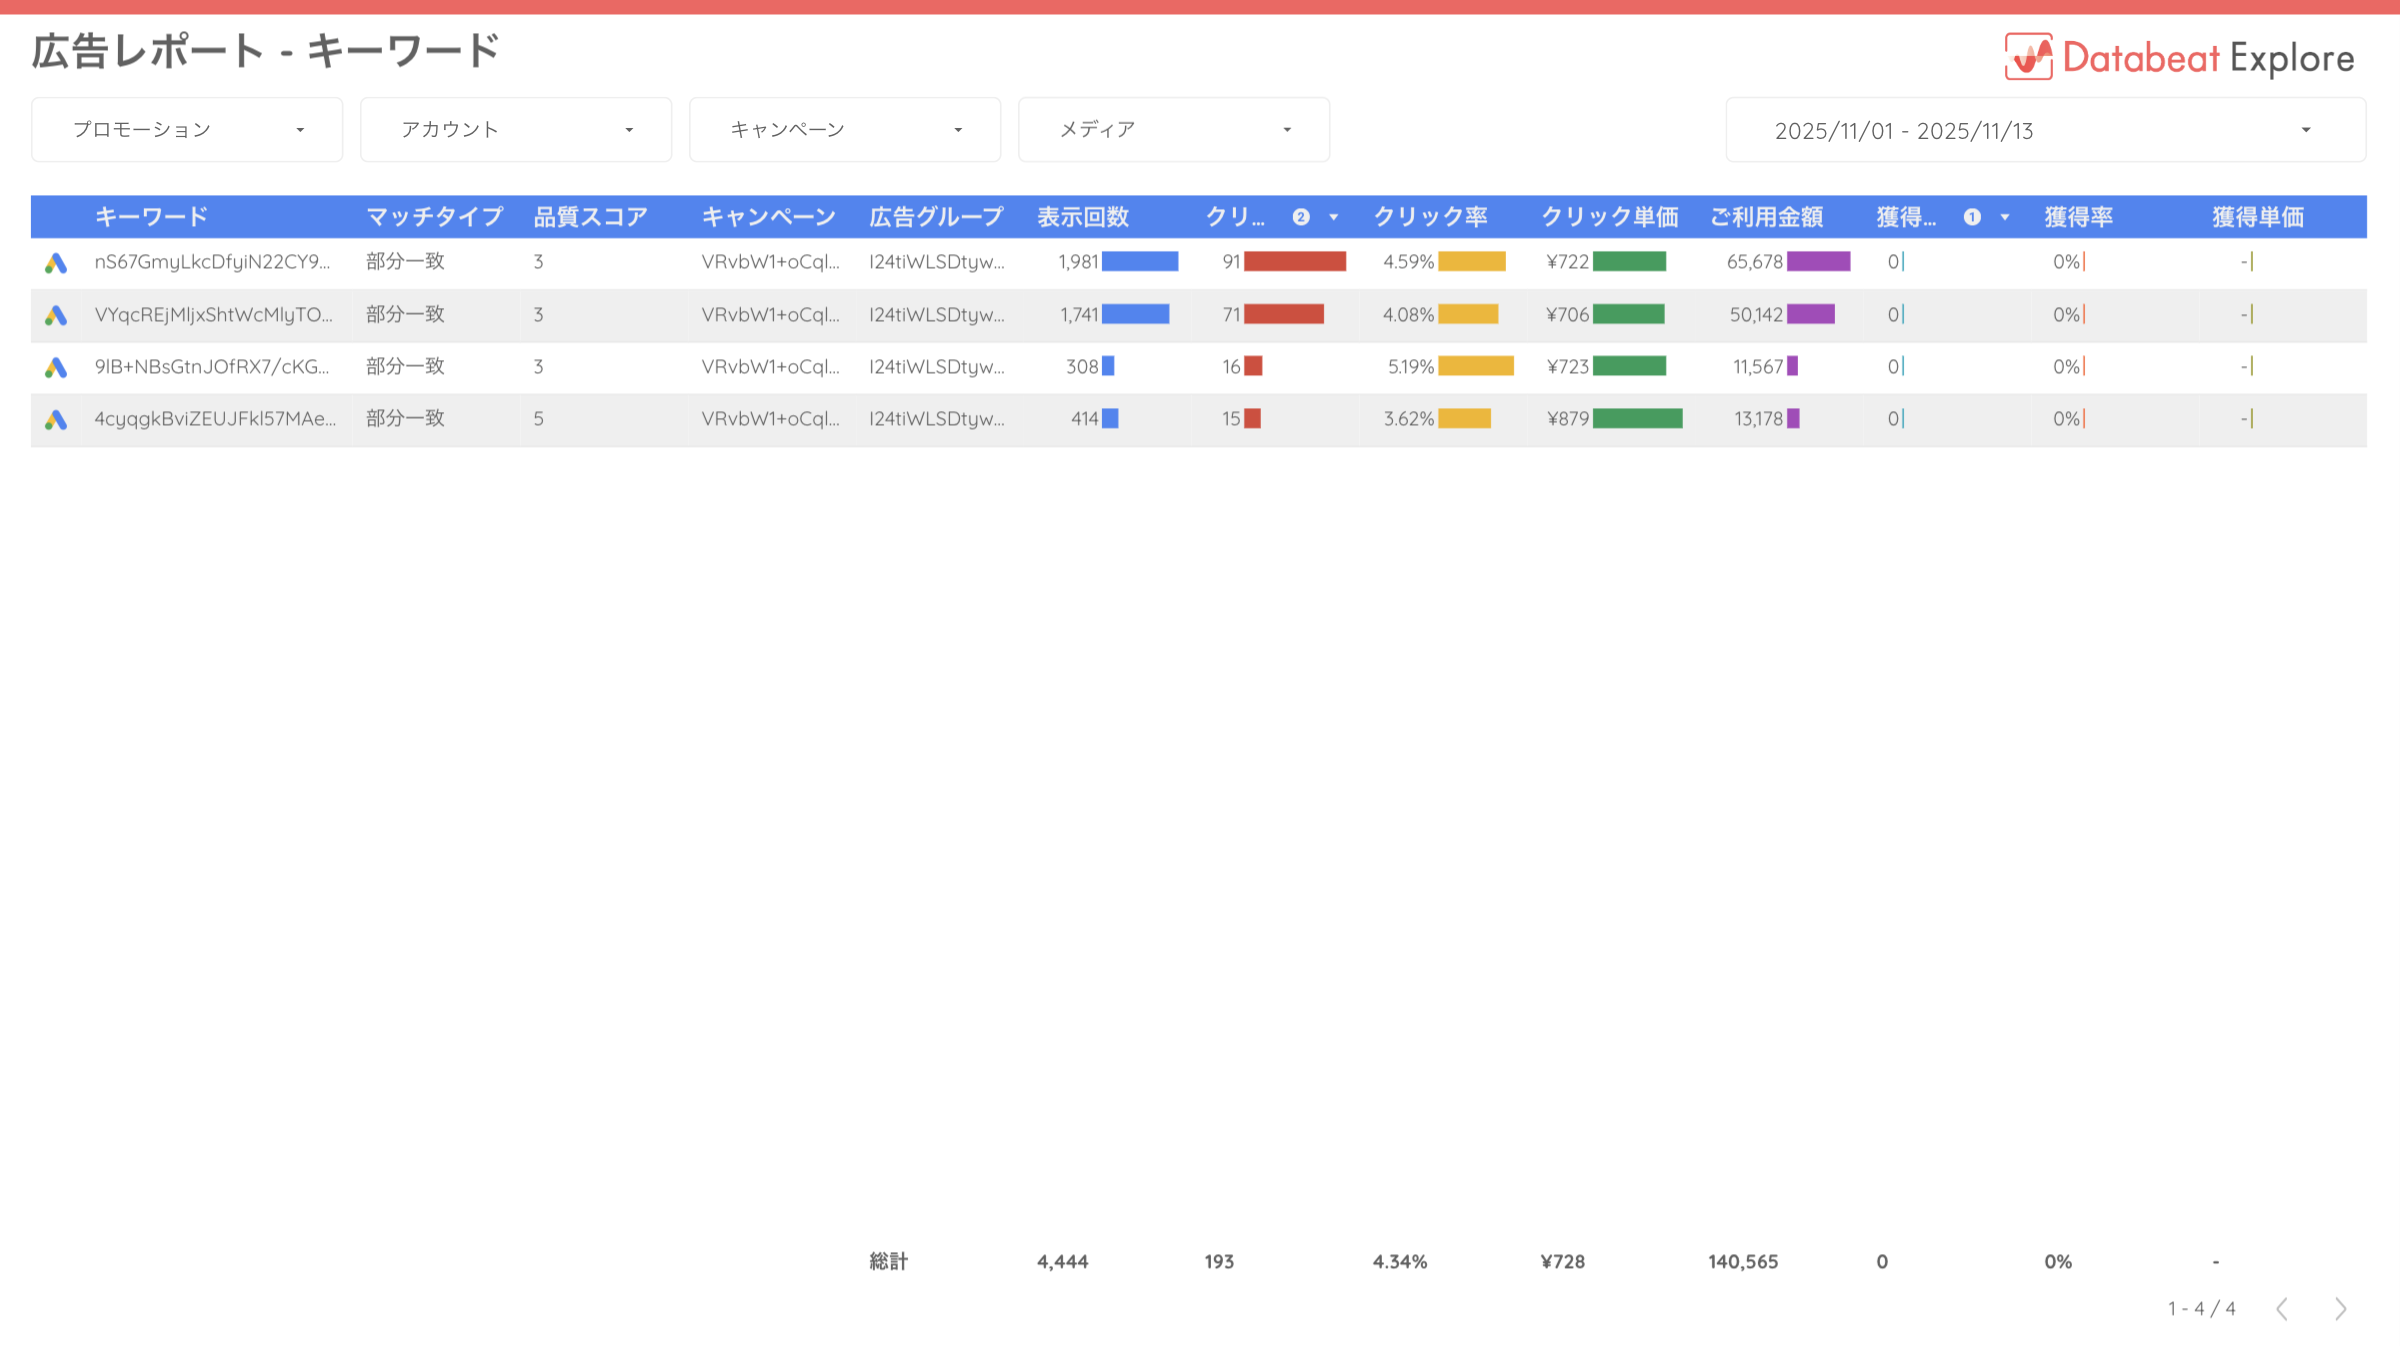Sort by ご利用金額 column header
Image resolution: width=2400 pixels, height=1346 pixels.
click(x=1766, y=217)
